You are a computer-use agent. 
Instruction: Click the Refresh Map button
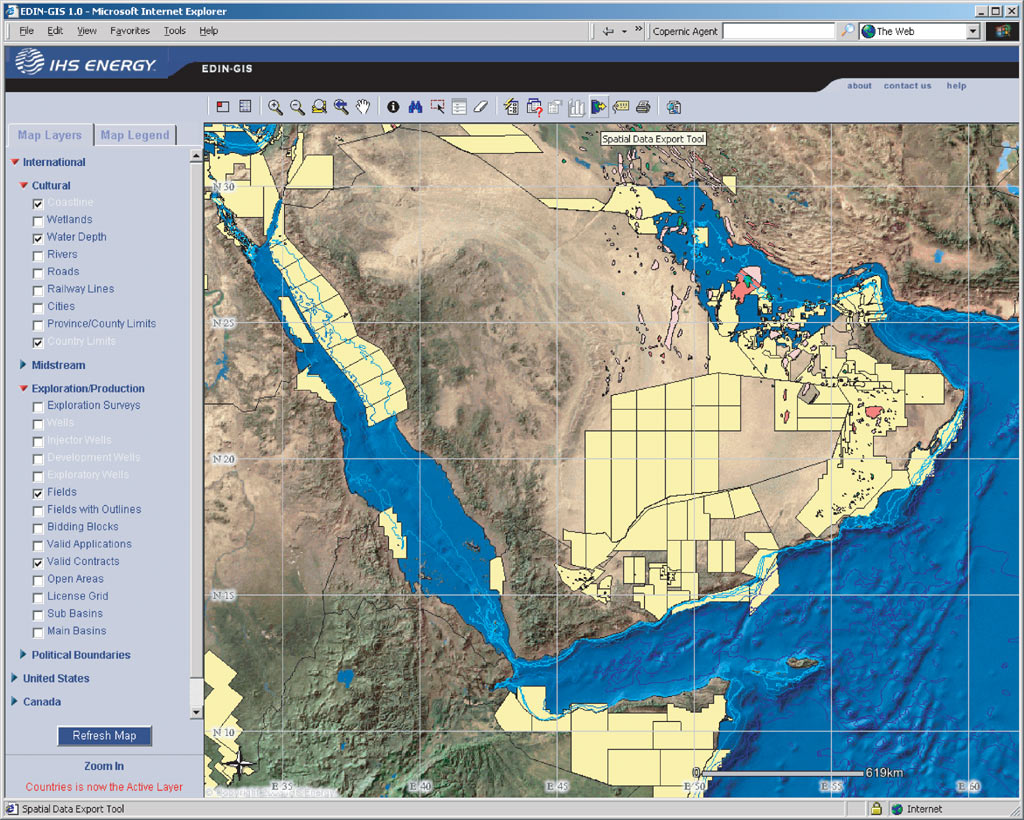point(104,736)
